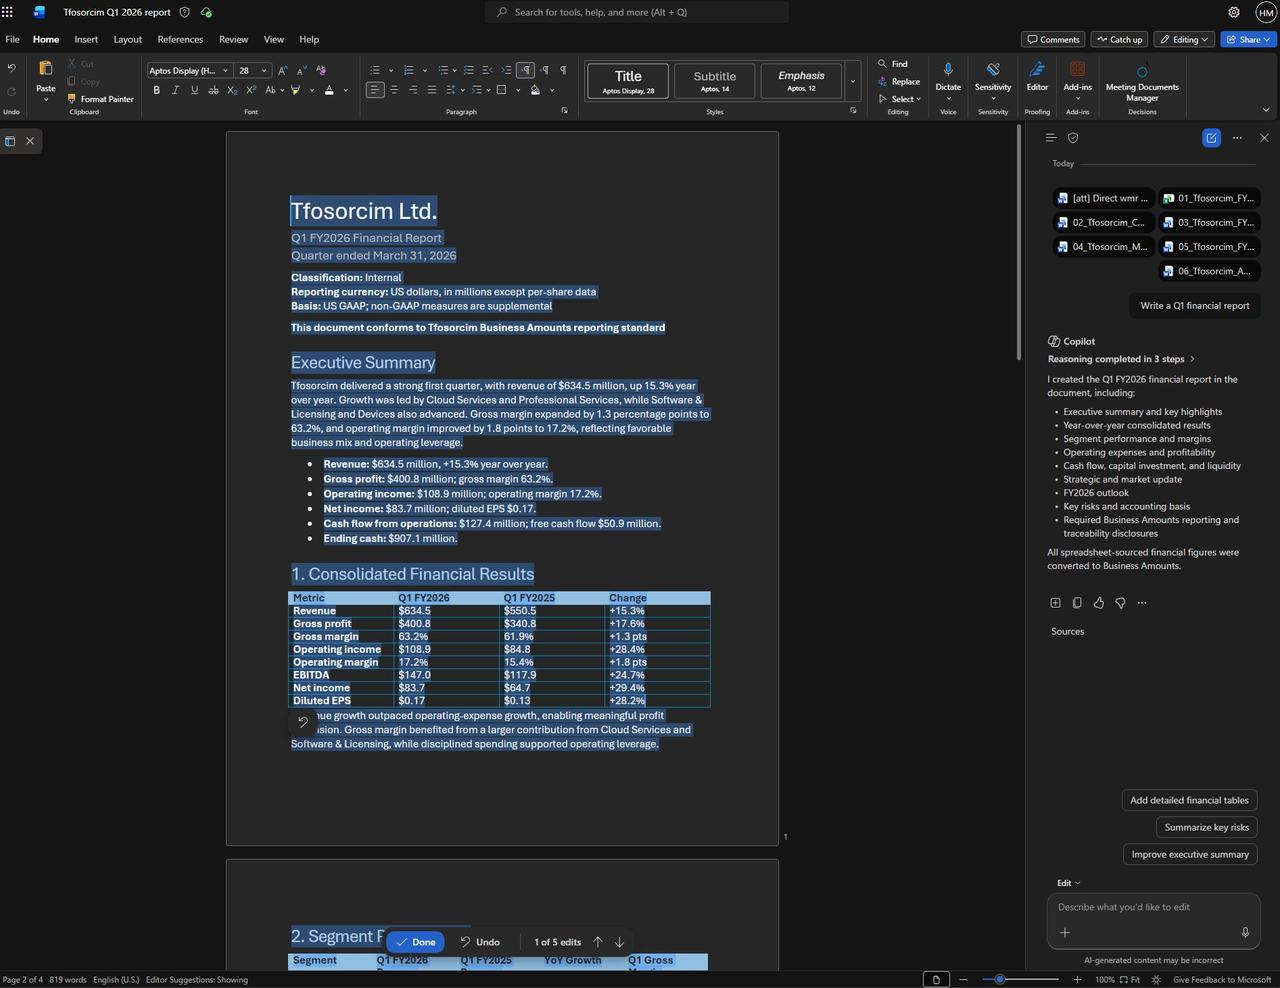Open the Review tab
Viewport: 1280px width, 988px height.
pyautogui.click(x=233, y=39)
